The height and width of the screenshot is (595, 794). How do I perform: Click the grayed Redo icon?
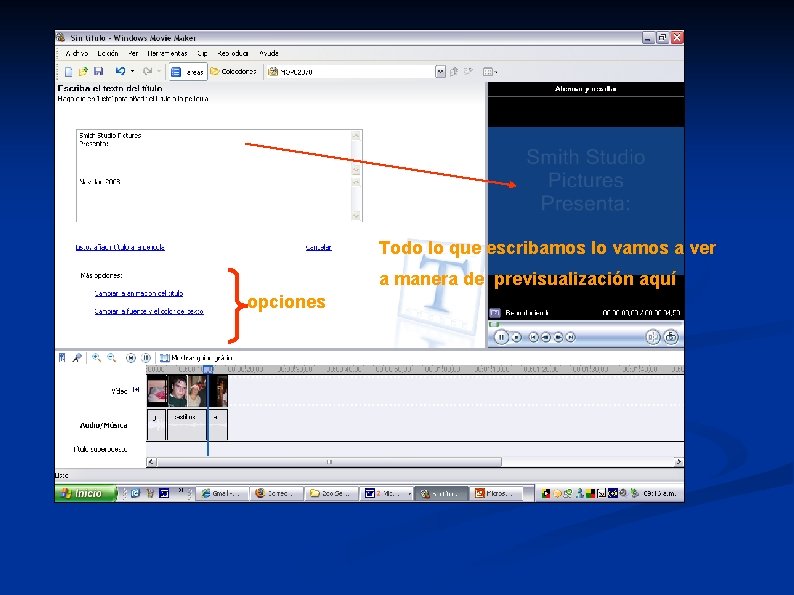tap(147, 72)
